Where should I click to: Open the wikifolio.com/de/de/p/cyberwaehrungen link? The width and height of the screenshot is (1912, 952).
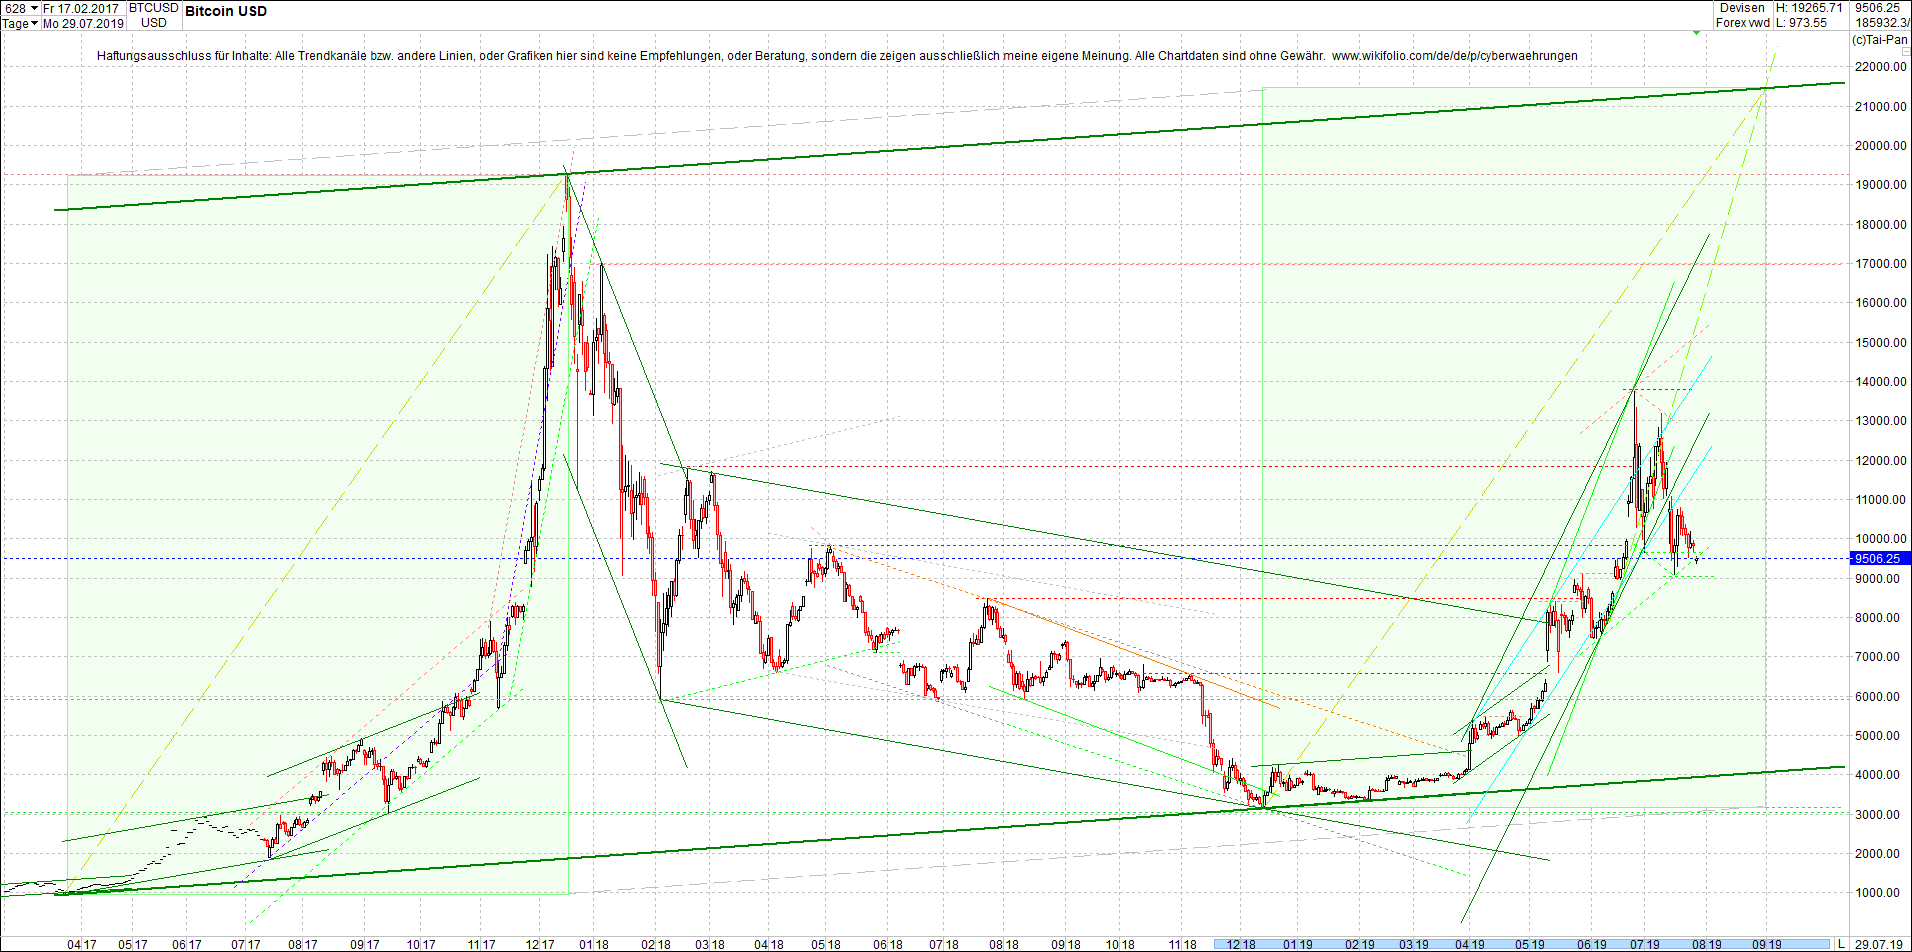tap(1456, 56)
